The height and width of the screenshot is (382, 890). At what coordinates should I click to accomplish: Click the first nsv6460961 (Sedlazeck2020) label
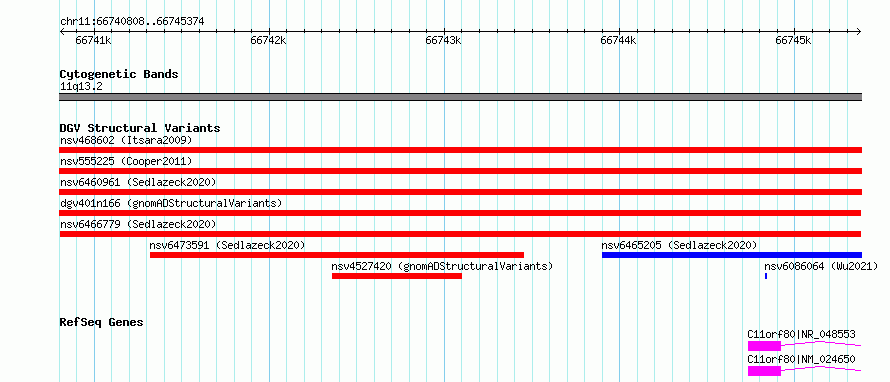[138, 182]
